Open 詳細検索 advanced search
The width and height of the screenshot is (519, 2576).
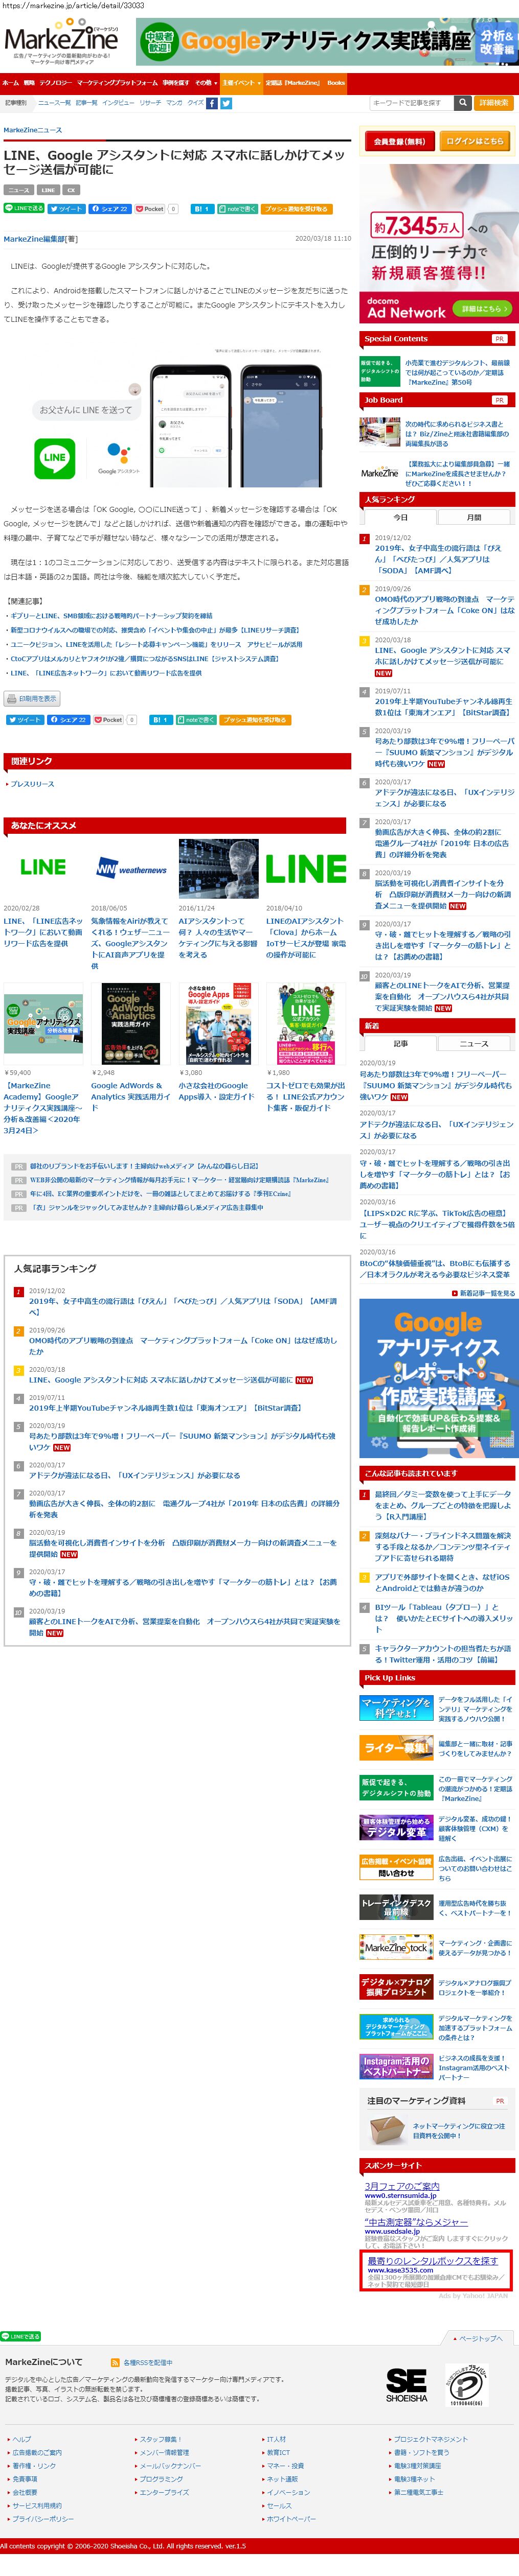click(x=494, y=102)
